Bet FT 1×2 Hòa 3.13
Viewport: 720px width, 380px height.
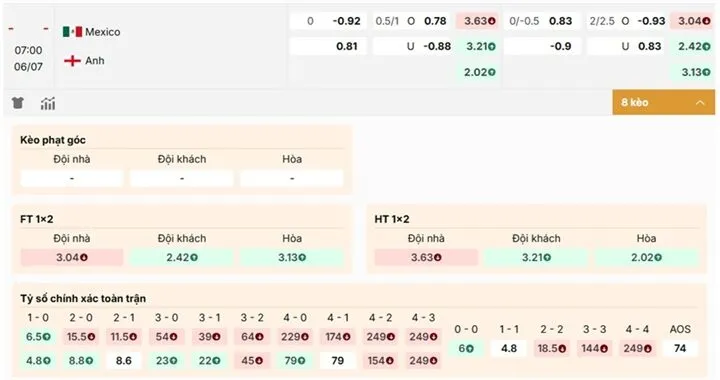pyautogui.click(x=292, y=257)
